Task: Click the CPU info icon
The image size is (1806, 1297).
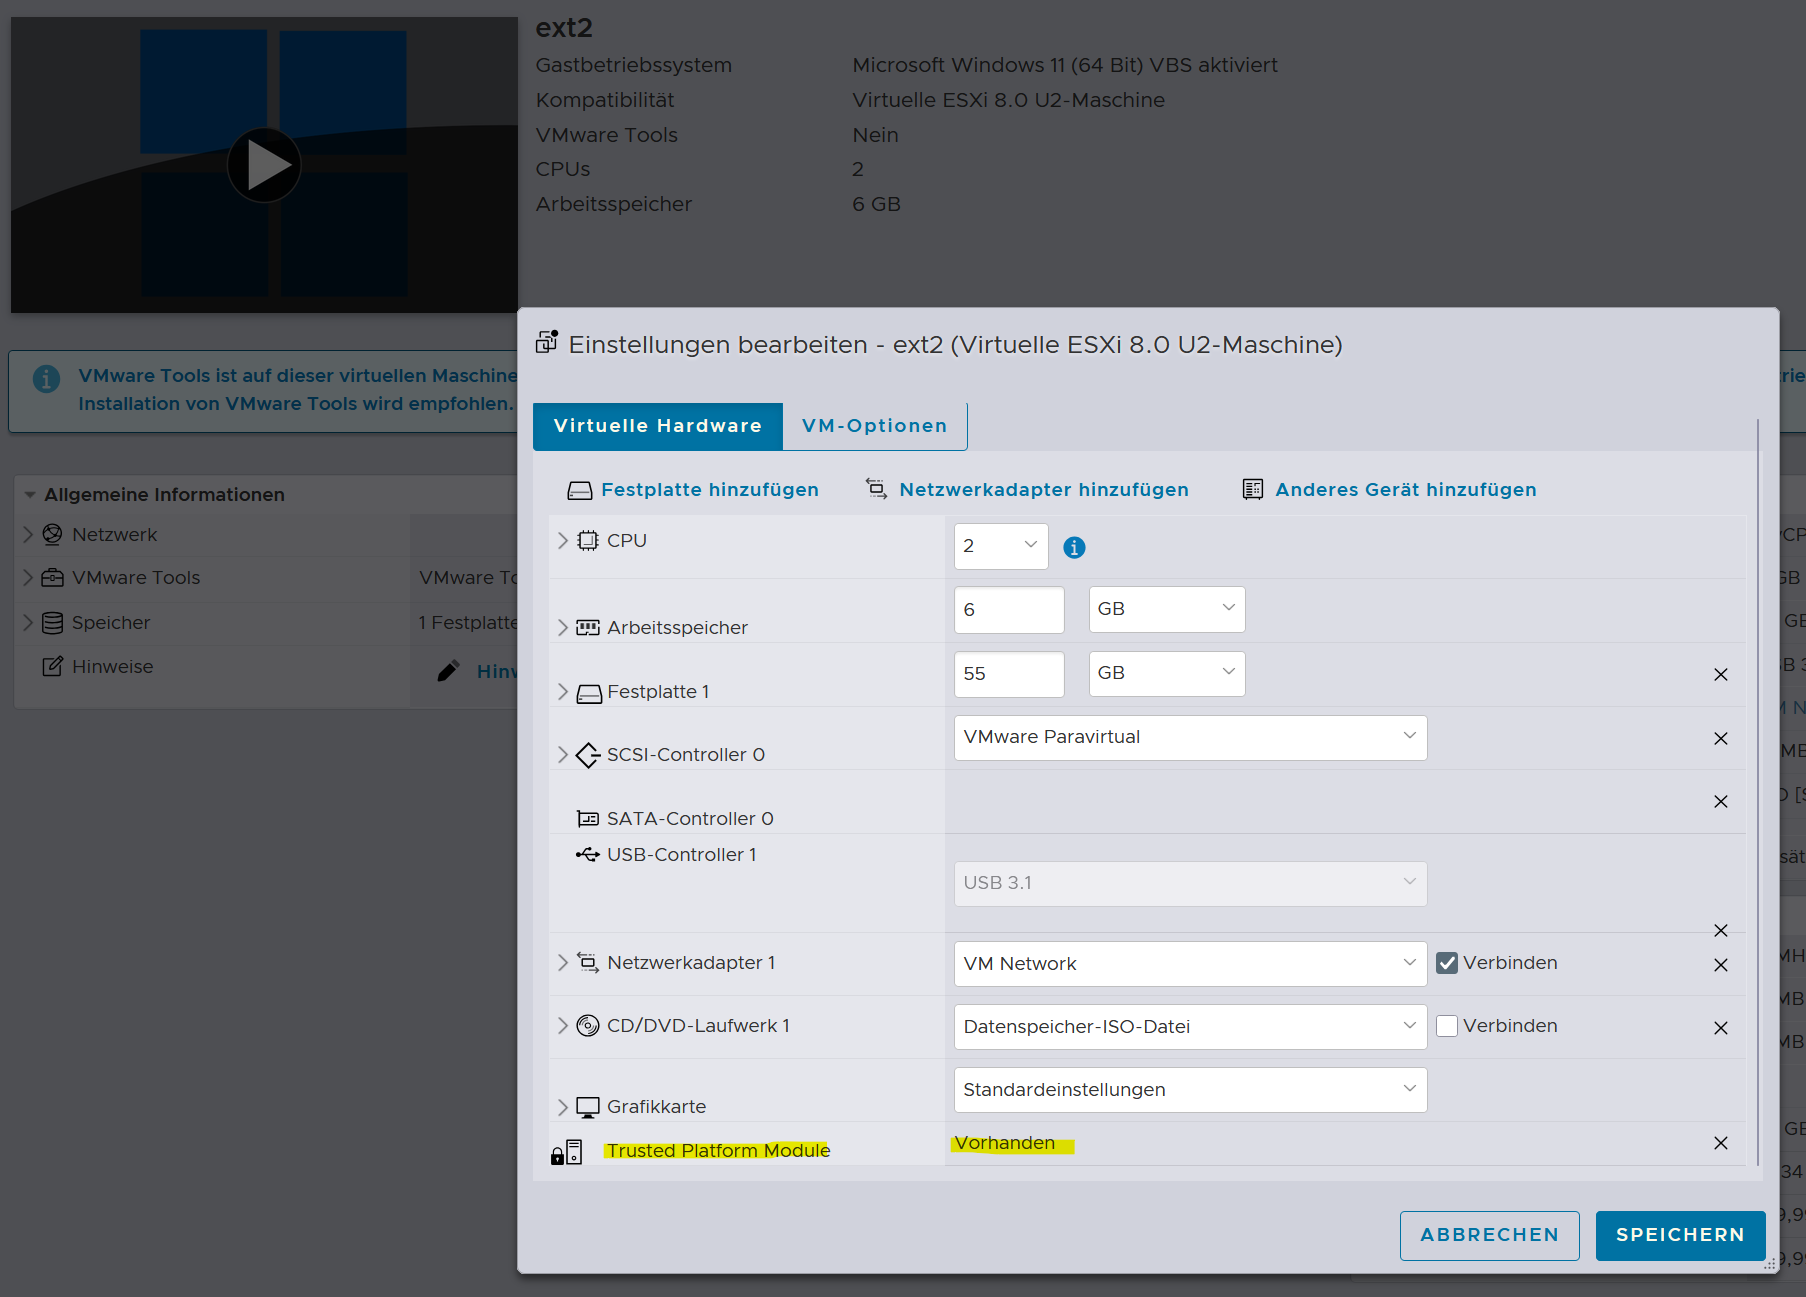Action: pos(1074,547)
